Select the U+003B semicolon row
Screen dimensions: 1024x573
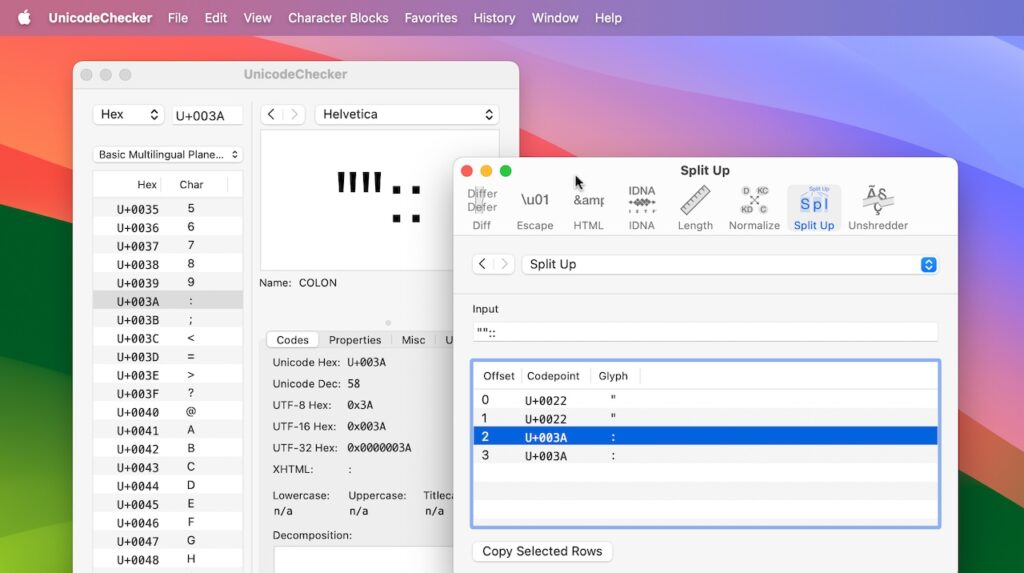168,319
